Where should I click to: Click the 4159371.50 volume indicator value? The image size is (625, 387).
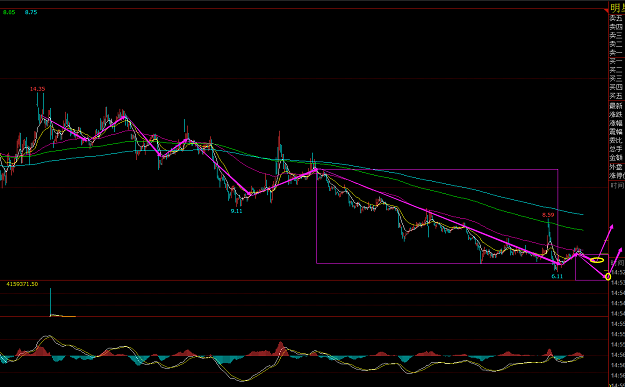tap(22, 284)
